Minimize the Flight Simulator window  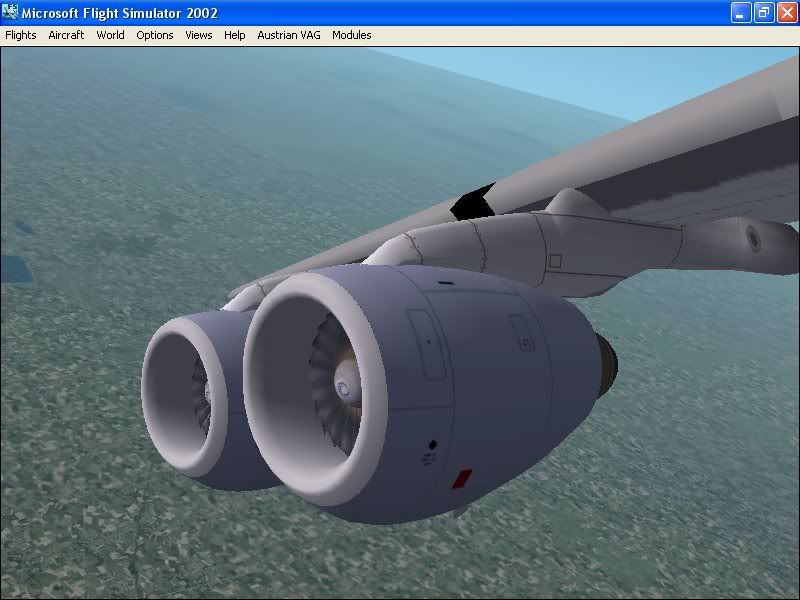740,13
